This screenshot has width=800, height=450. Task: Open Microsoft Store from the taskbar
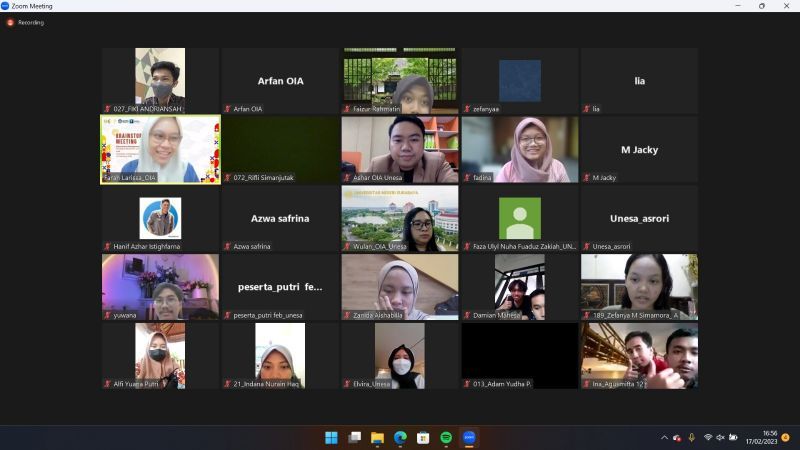(423, 438)
